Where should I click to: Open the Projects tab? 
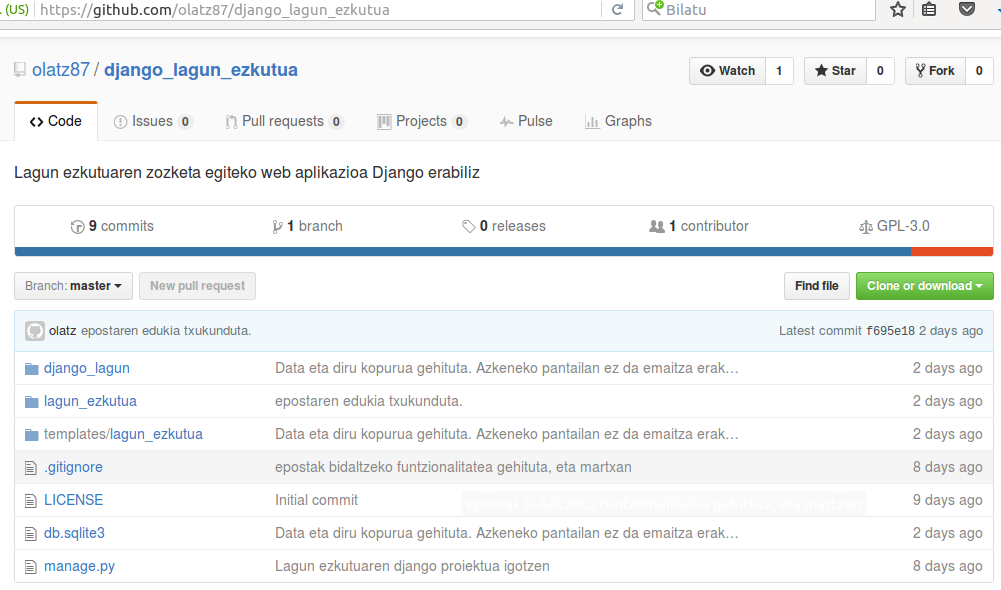(421, 121)
